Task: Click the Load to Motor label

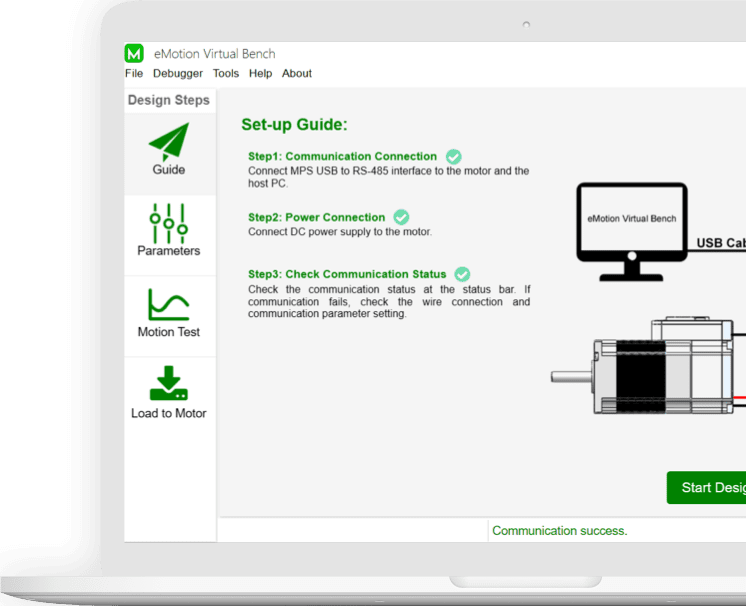Action: [x=169, y=413]
